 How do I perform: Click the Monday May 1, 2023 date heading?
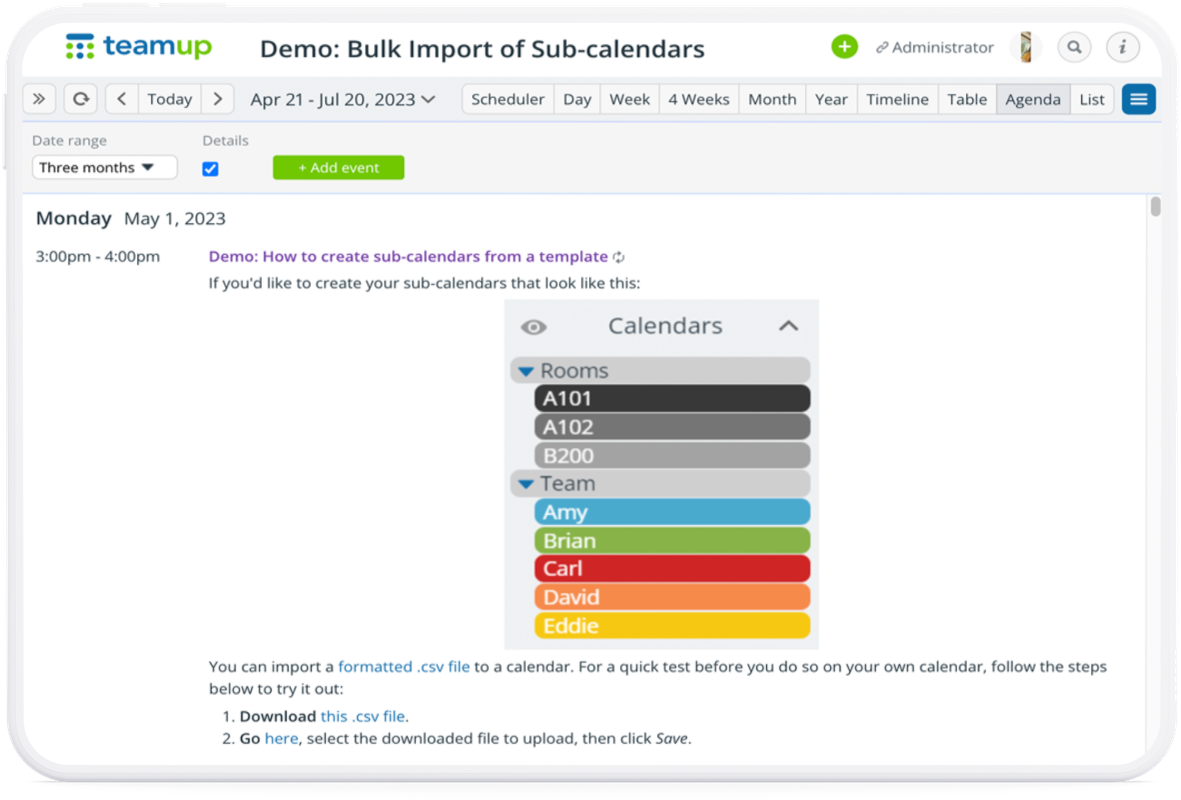coord(131,218)
